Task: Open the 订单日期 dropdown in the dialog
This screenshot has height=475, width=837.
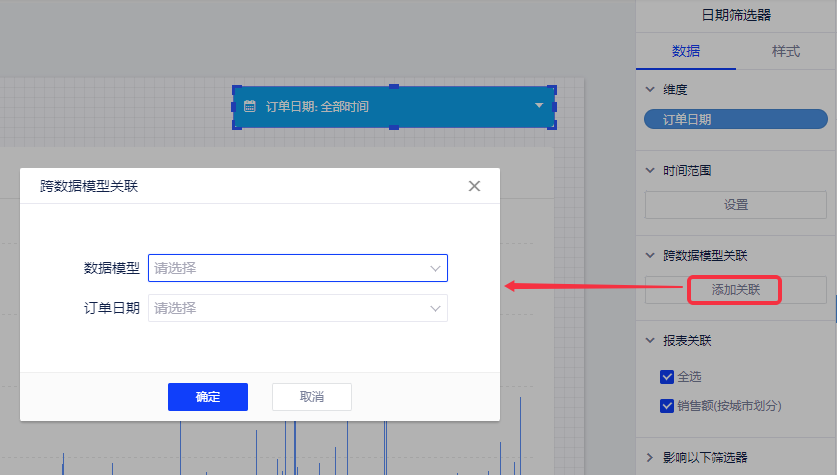Action: pyautogui.click(x=297, y=308)
